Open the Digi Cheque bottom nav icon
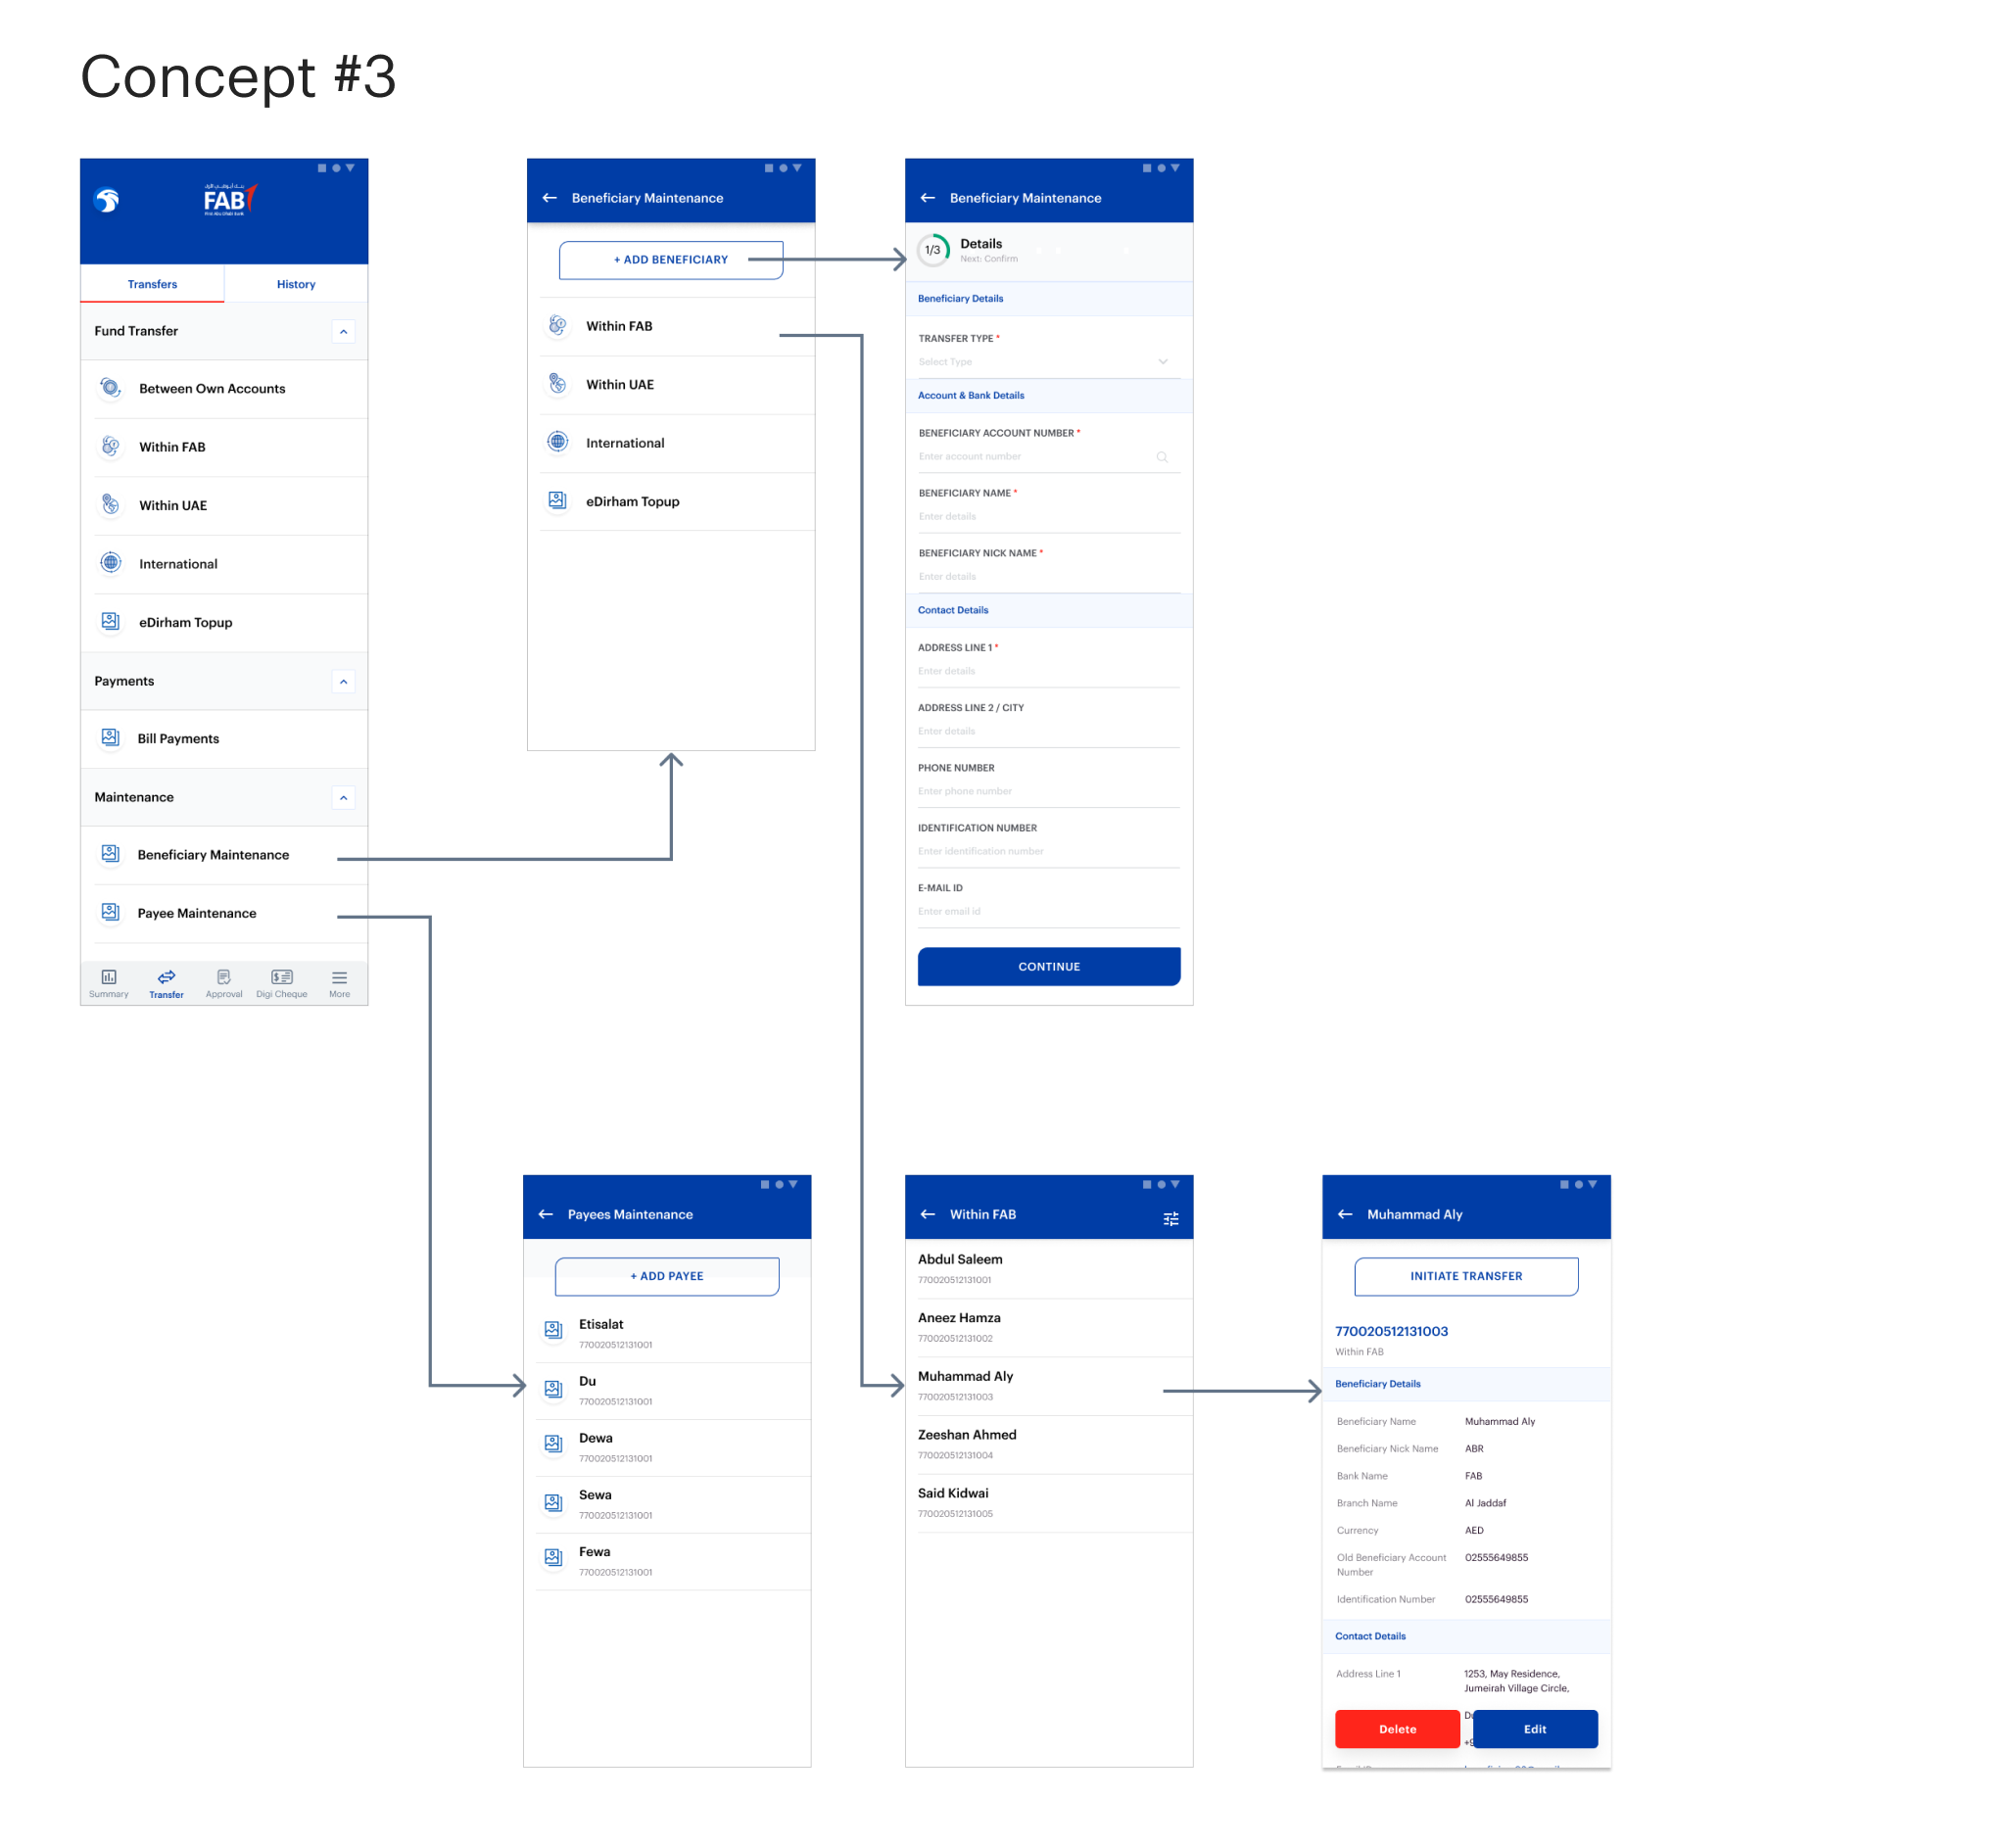 point(282,978)
